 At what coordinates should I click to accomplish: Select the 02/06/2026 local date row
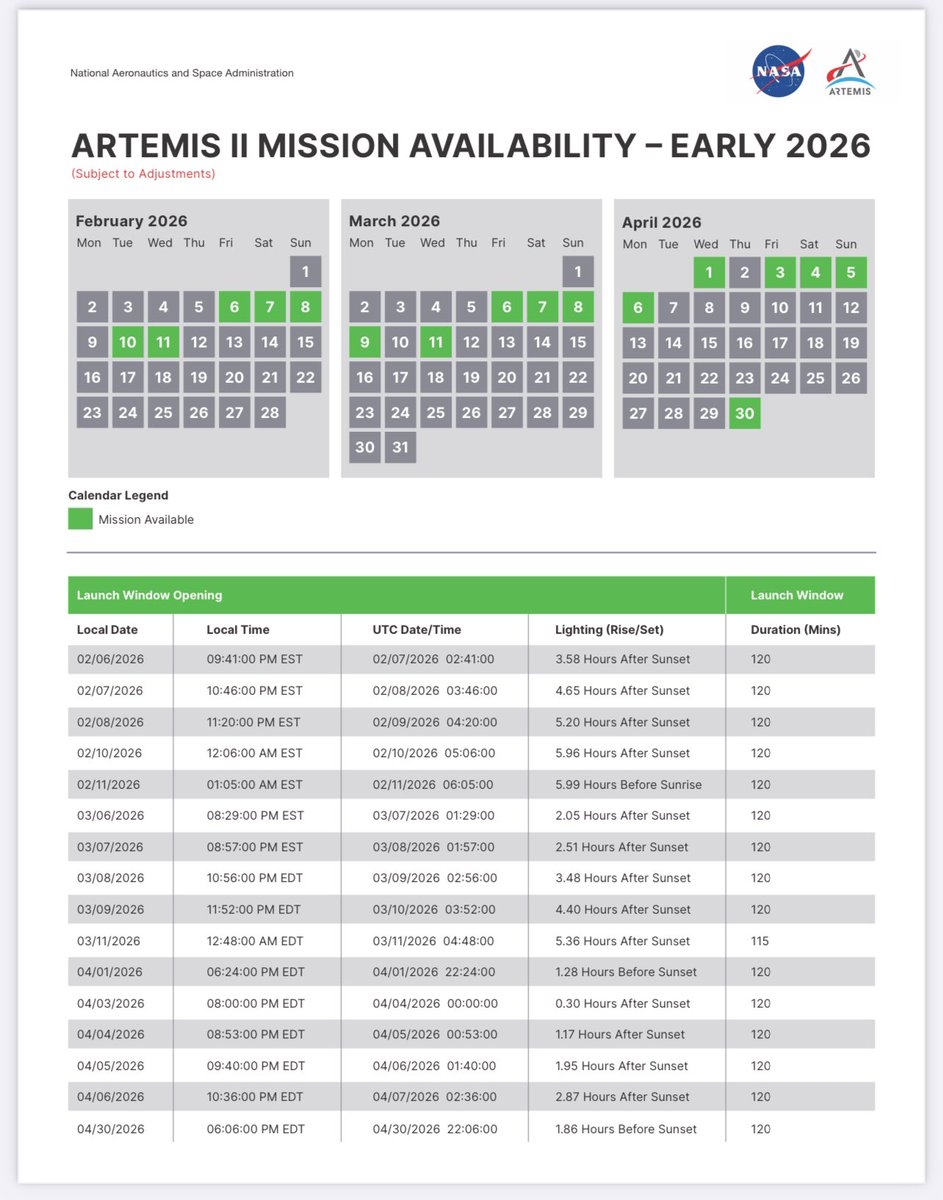tap(110, 660)
